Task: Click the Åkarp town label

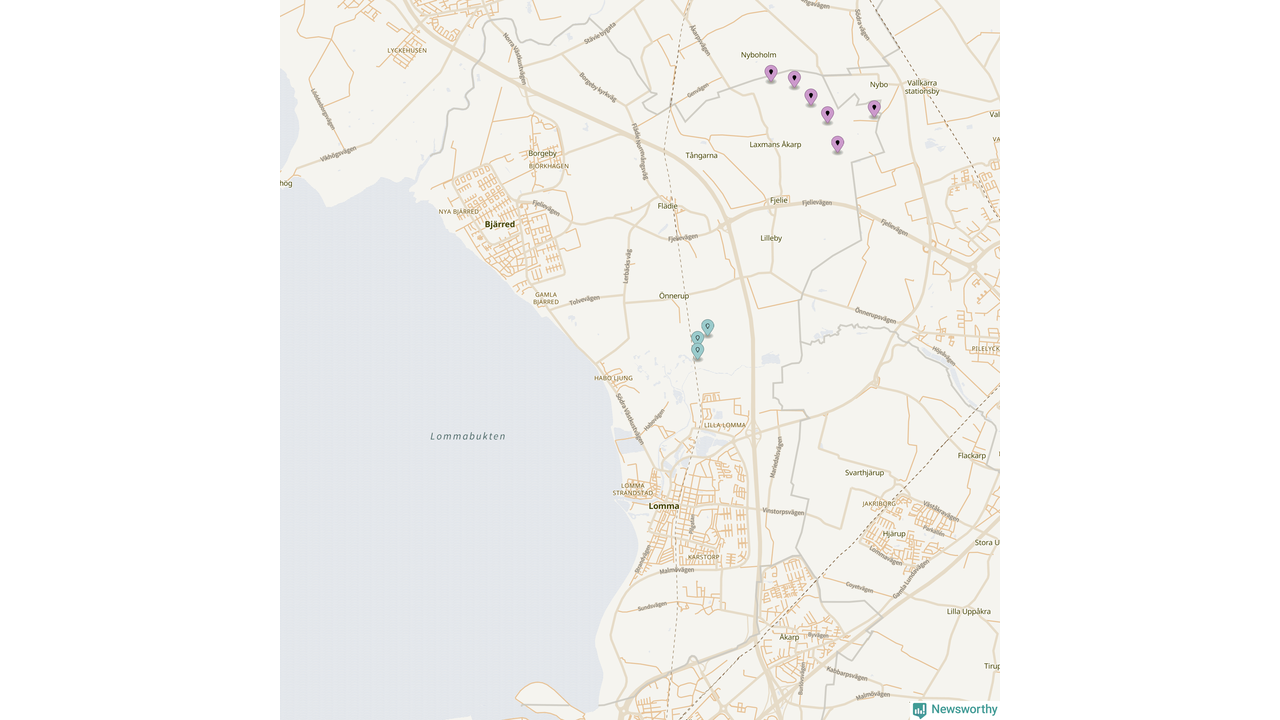Action: click(789, 637)
